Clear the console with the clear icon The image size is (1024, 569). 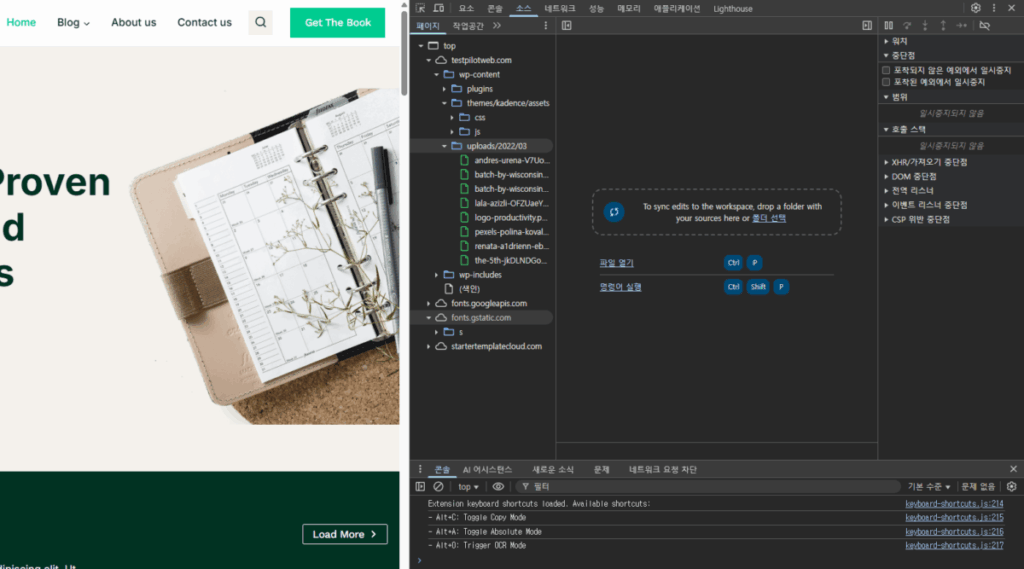tap(438, 487)
